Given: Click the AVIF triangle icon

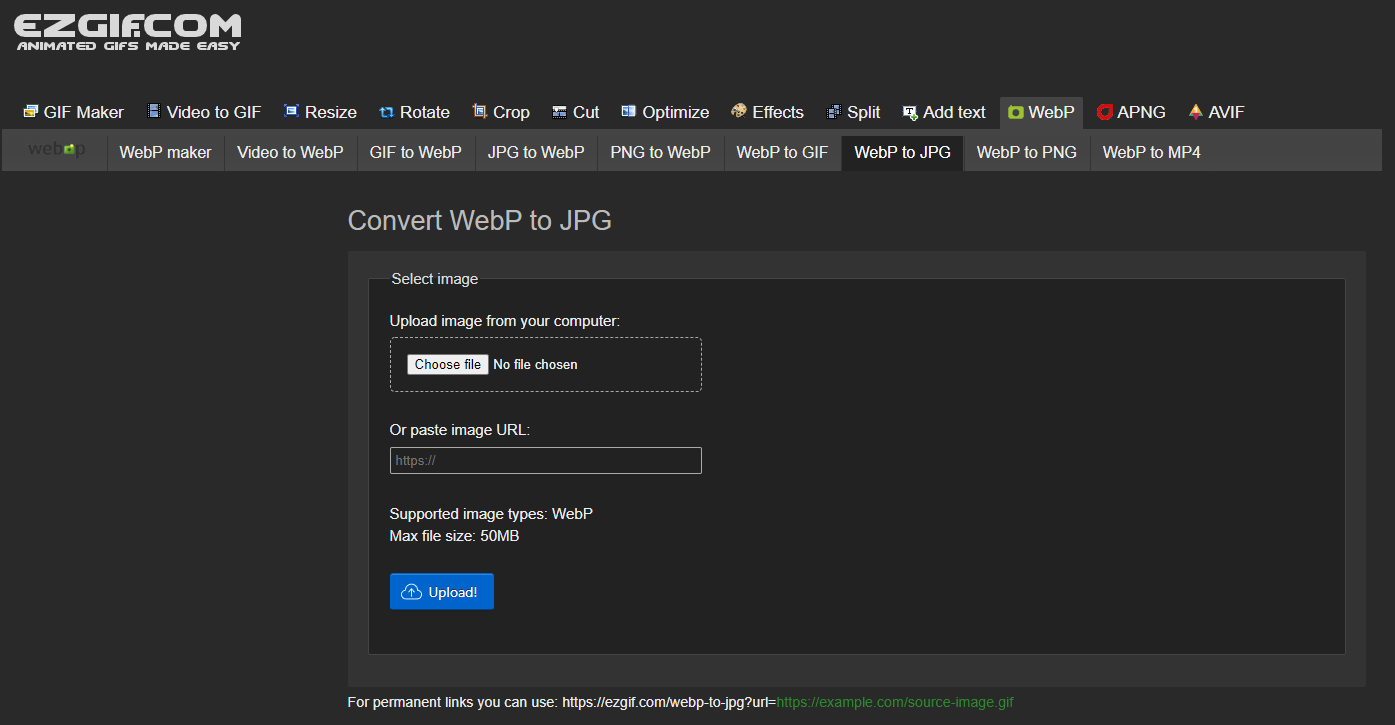Looking at the screenshot, I should click(1195, 111).
